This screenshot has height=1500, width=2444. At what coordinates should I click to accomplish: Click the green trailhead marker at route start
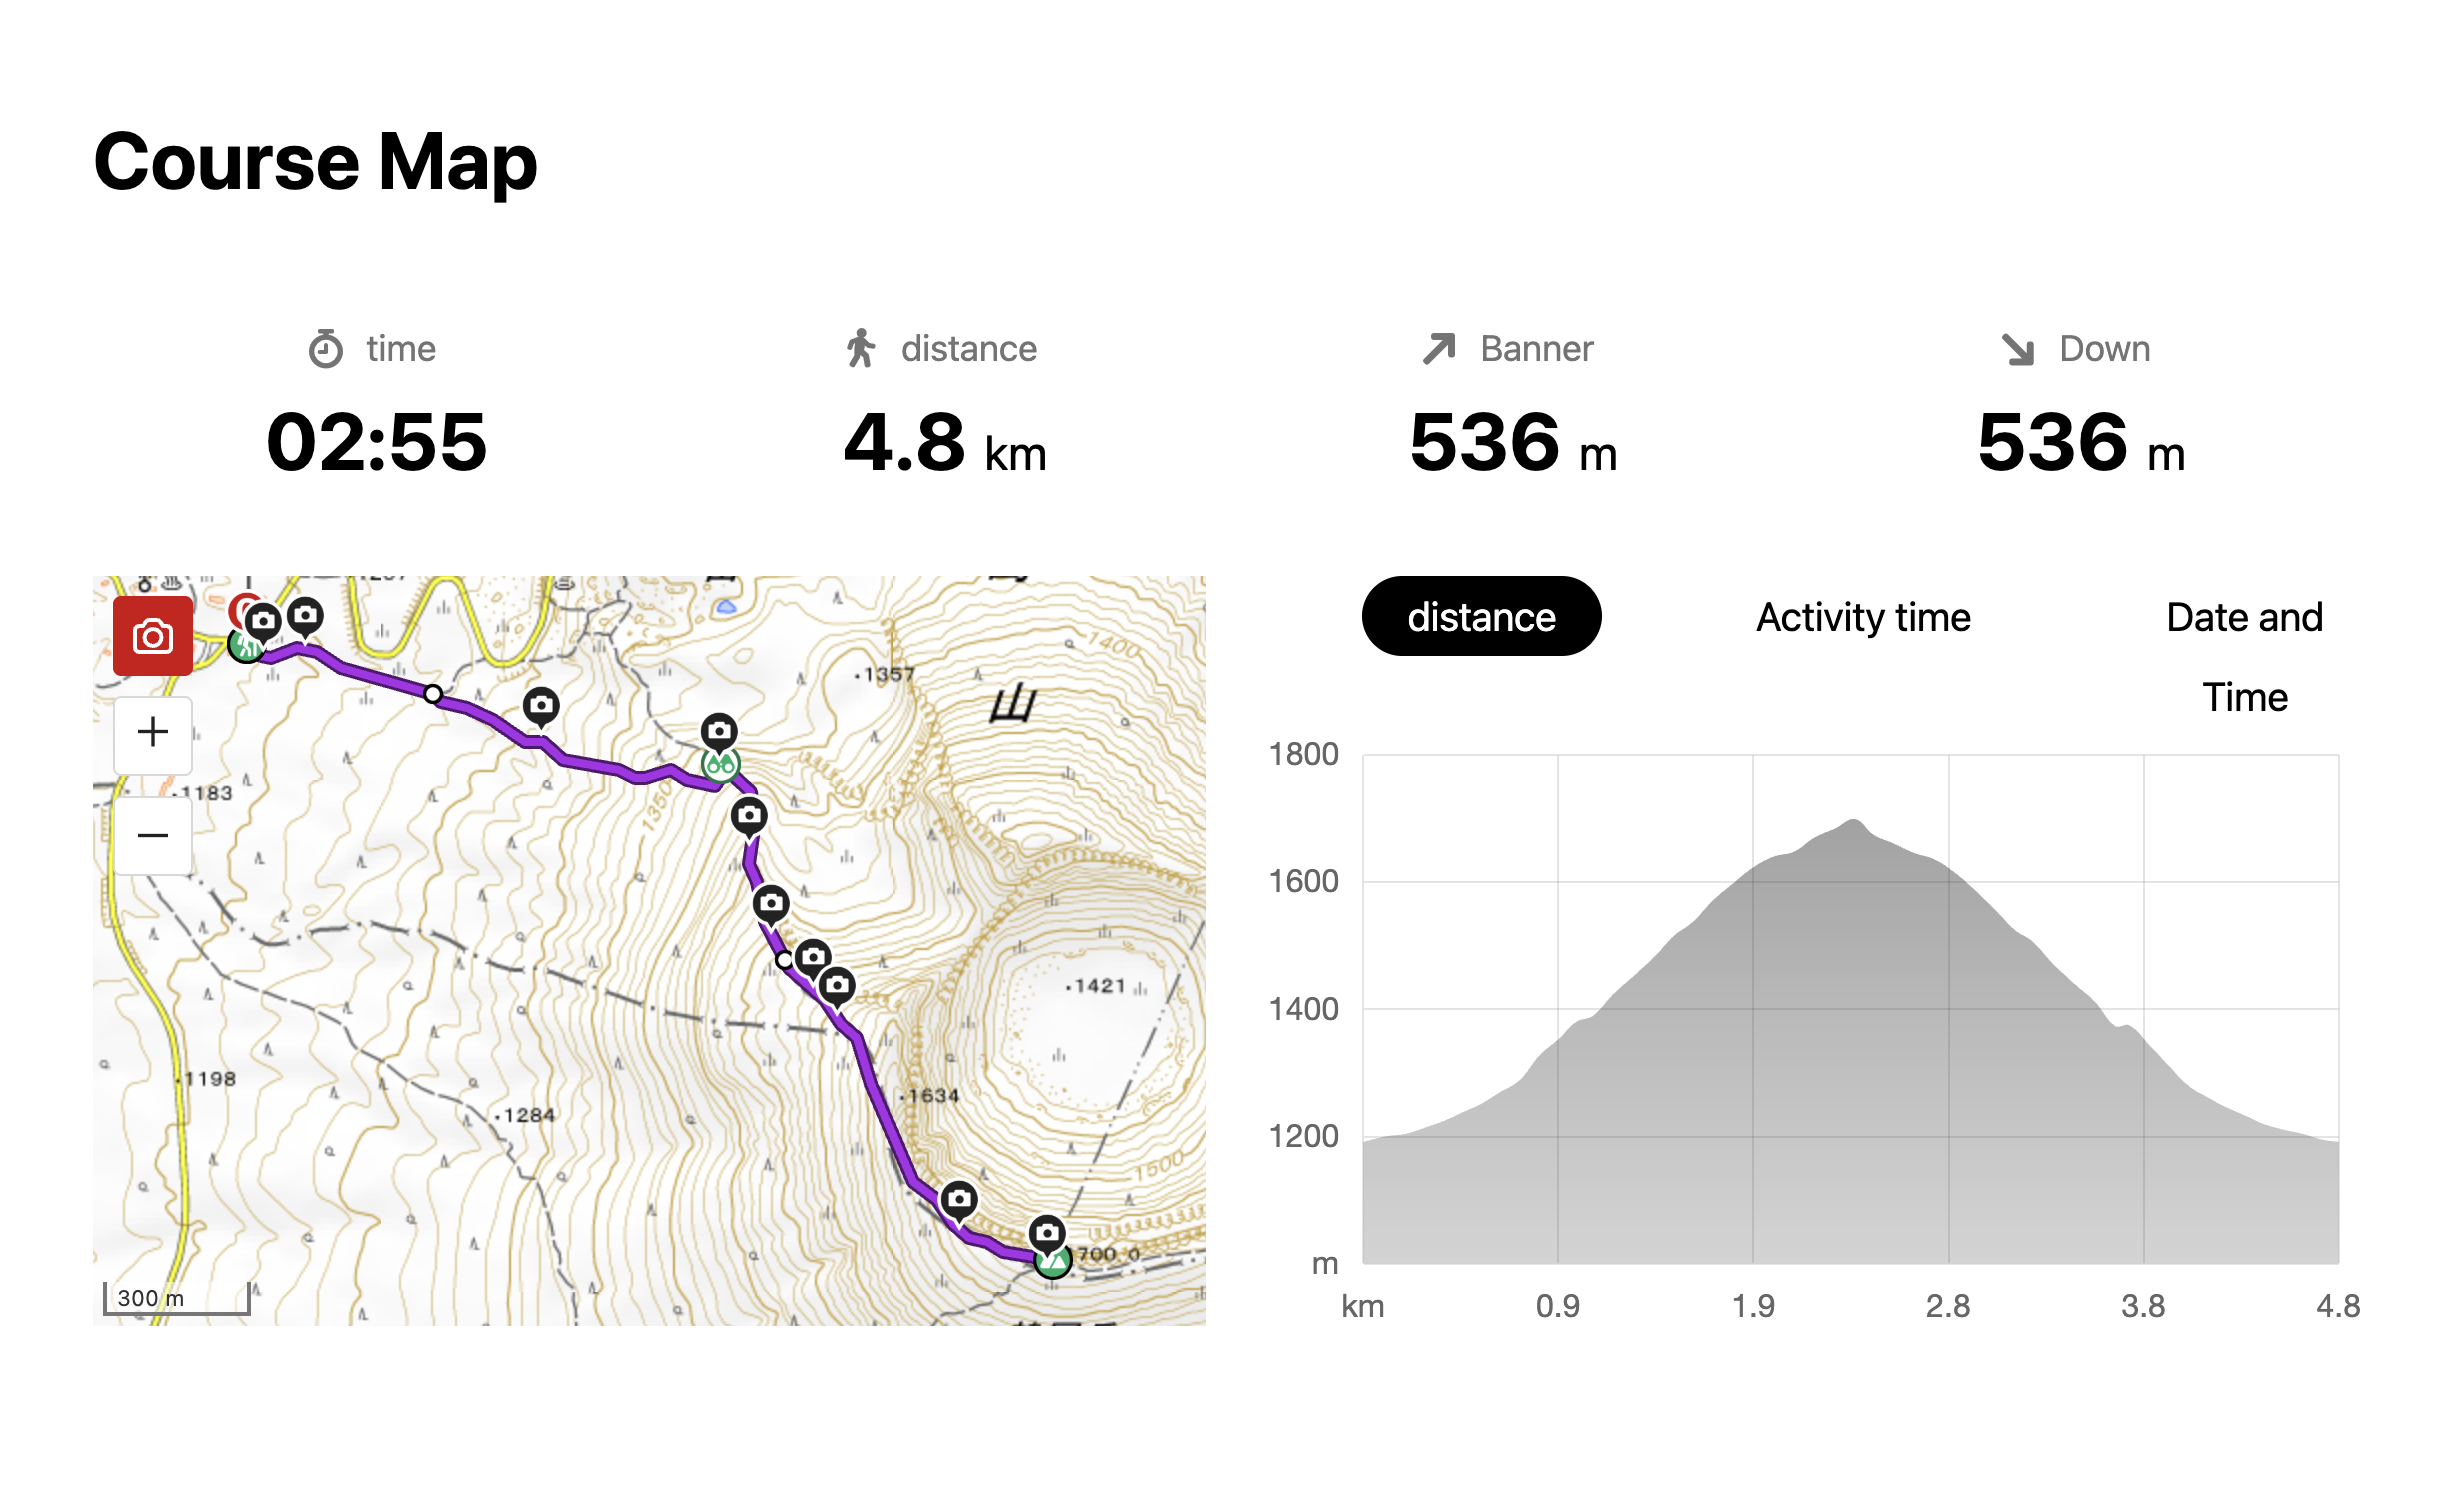[243, 647]
